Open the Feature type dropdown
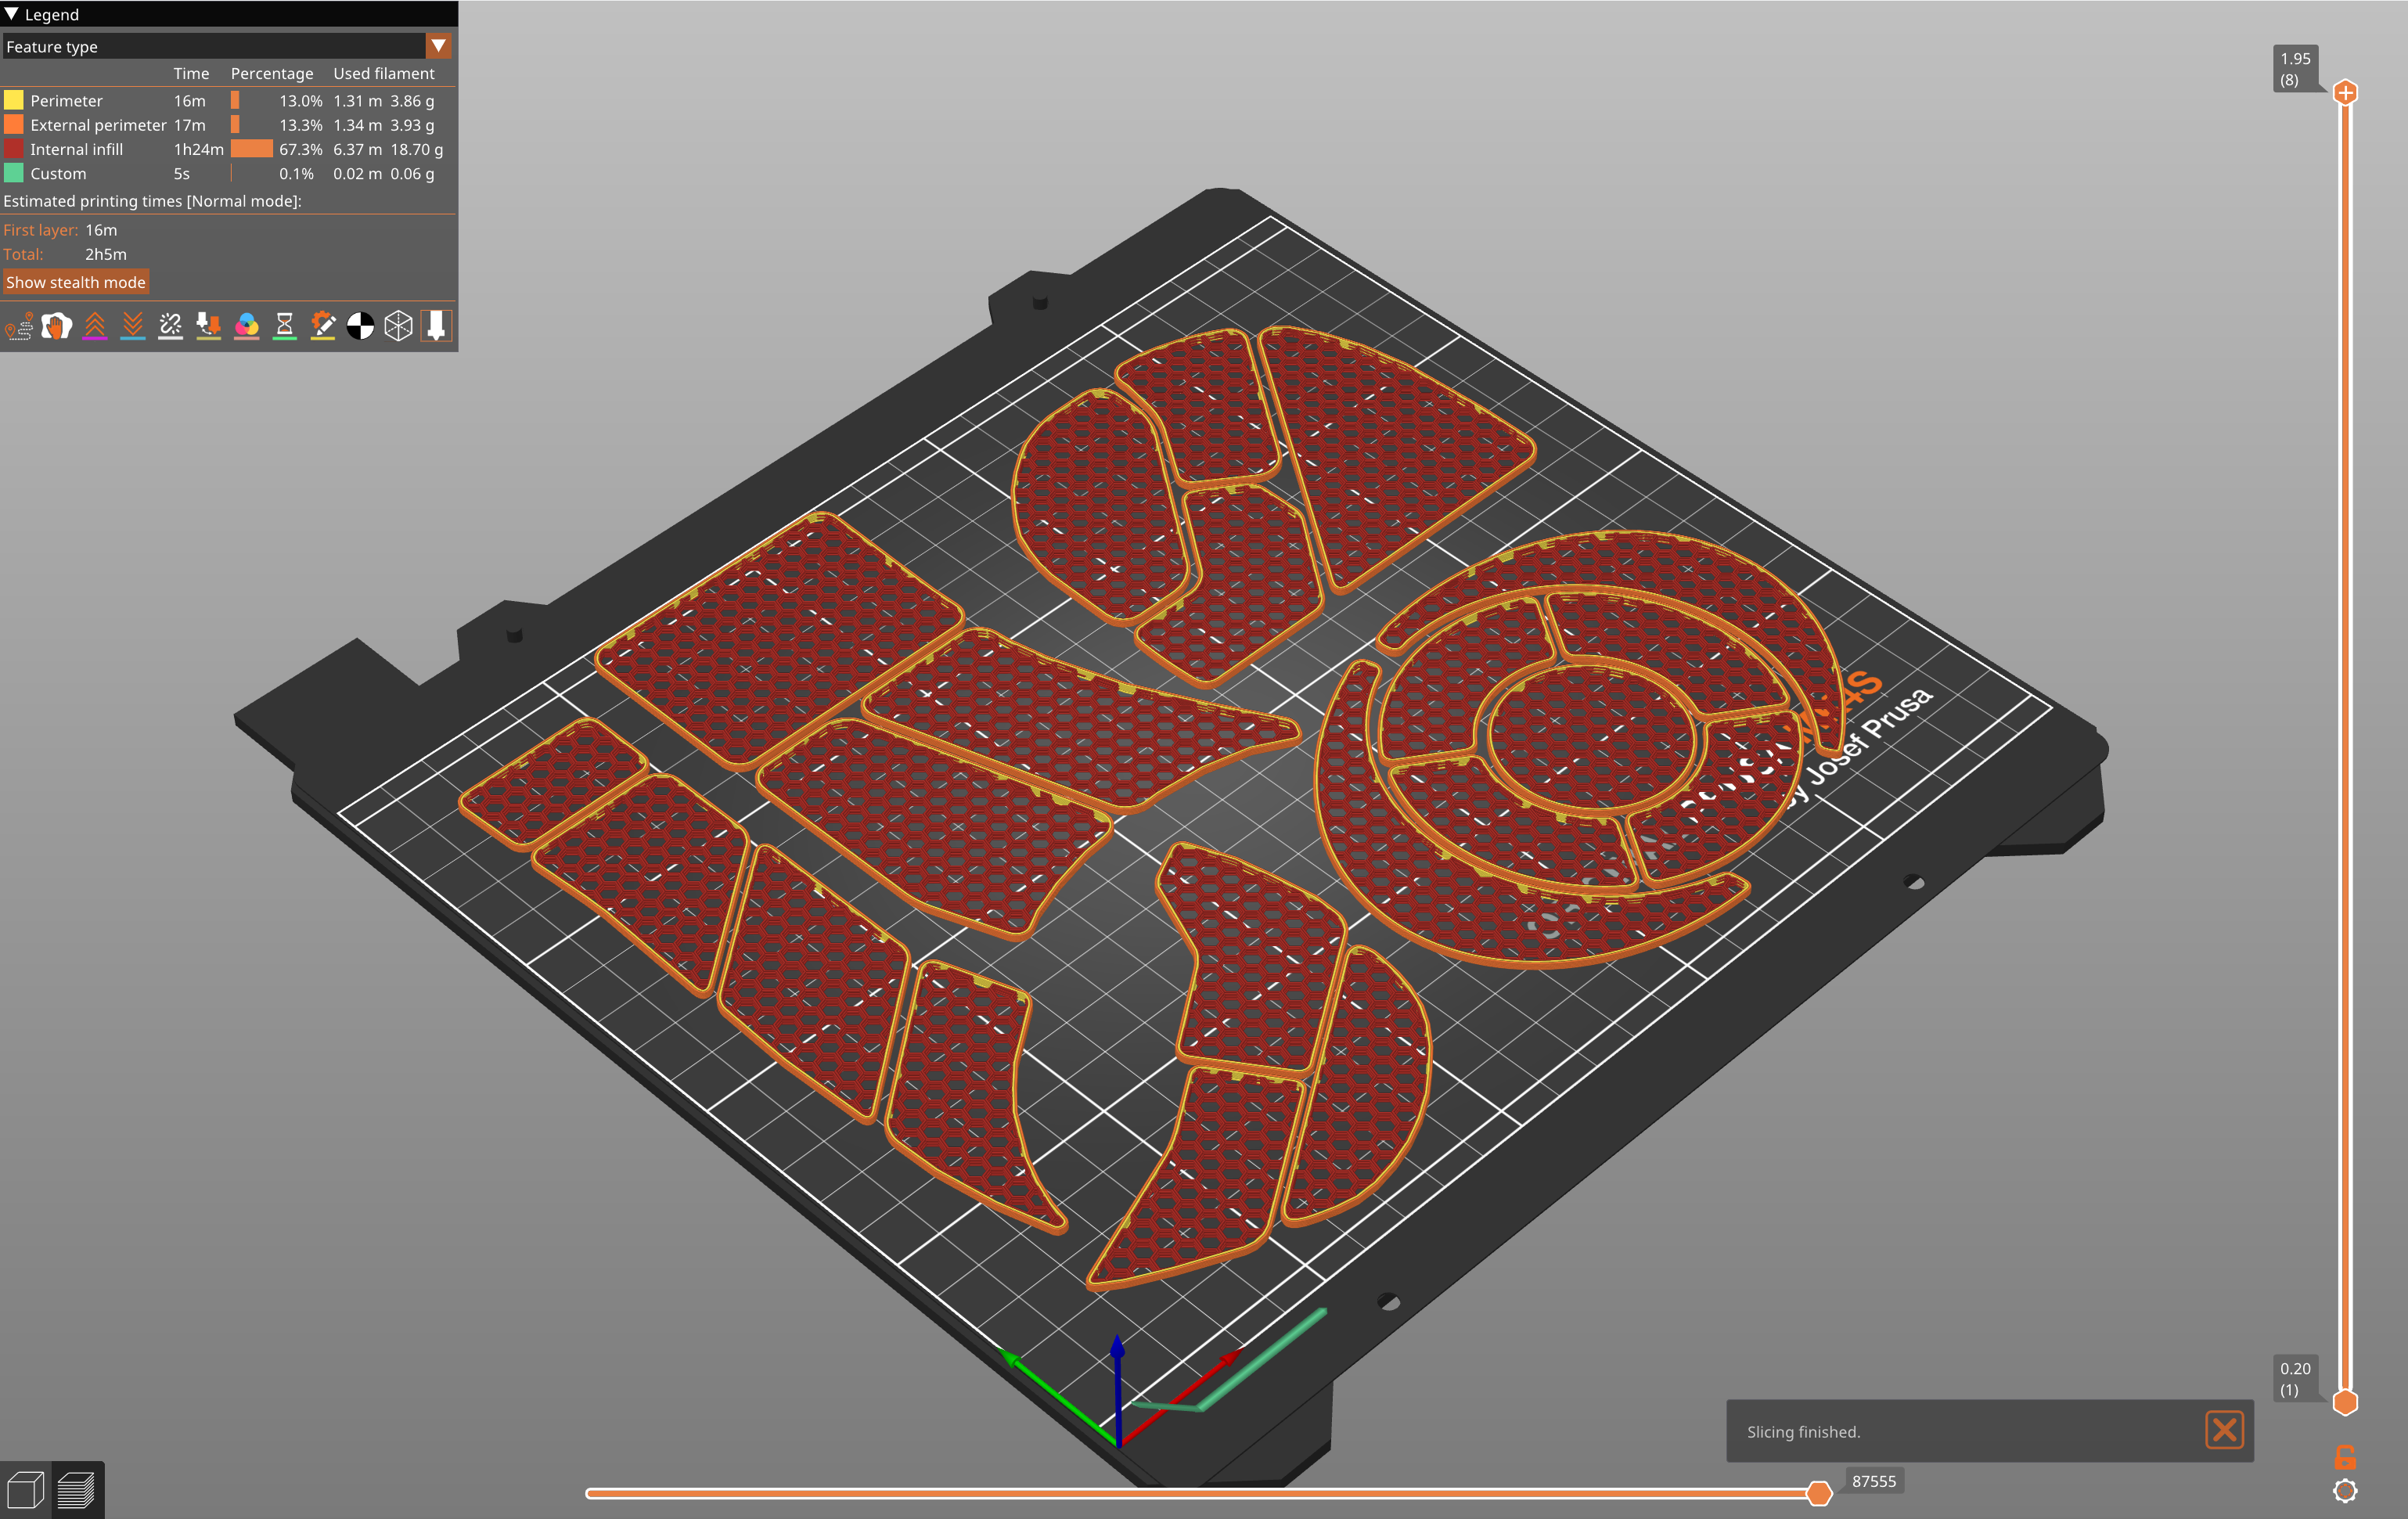 click(215, 47)
